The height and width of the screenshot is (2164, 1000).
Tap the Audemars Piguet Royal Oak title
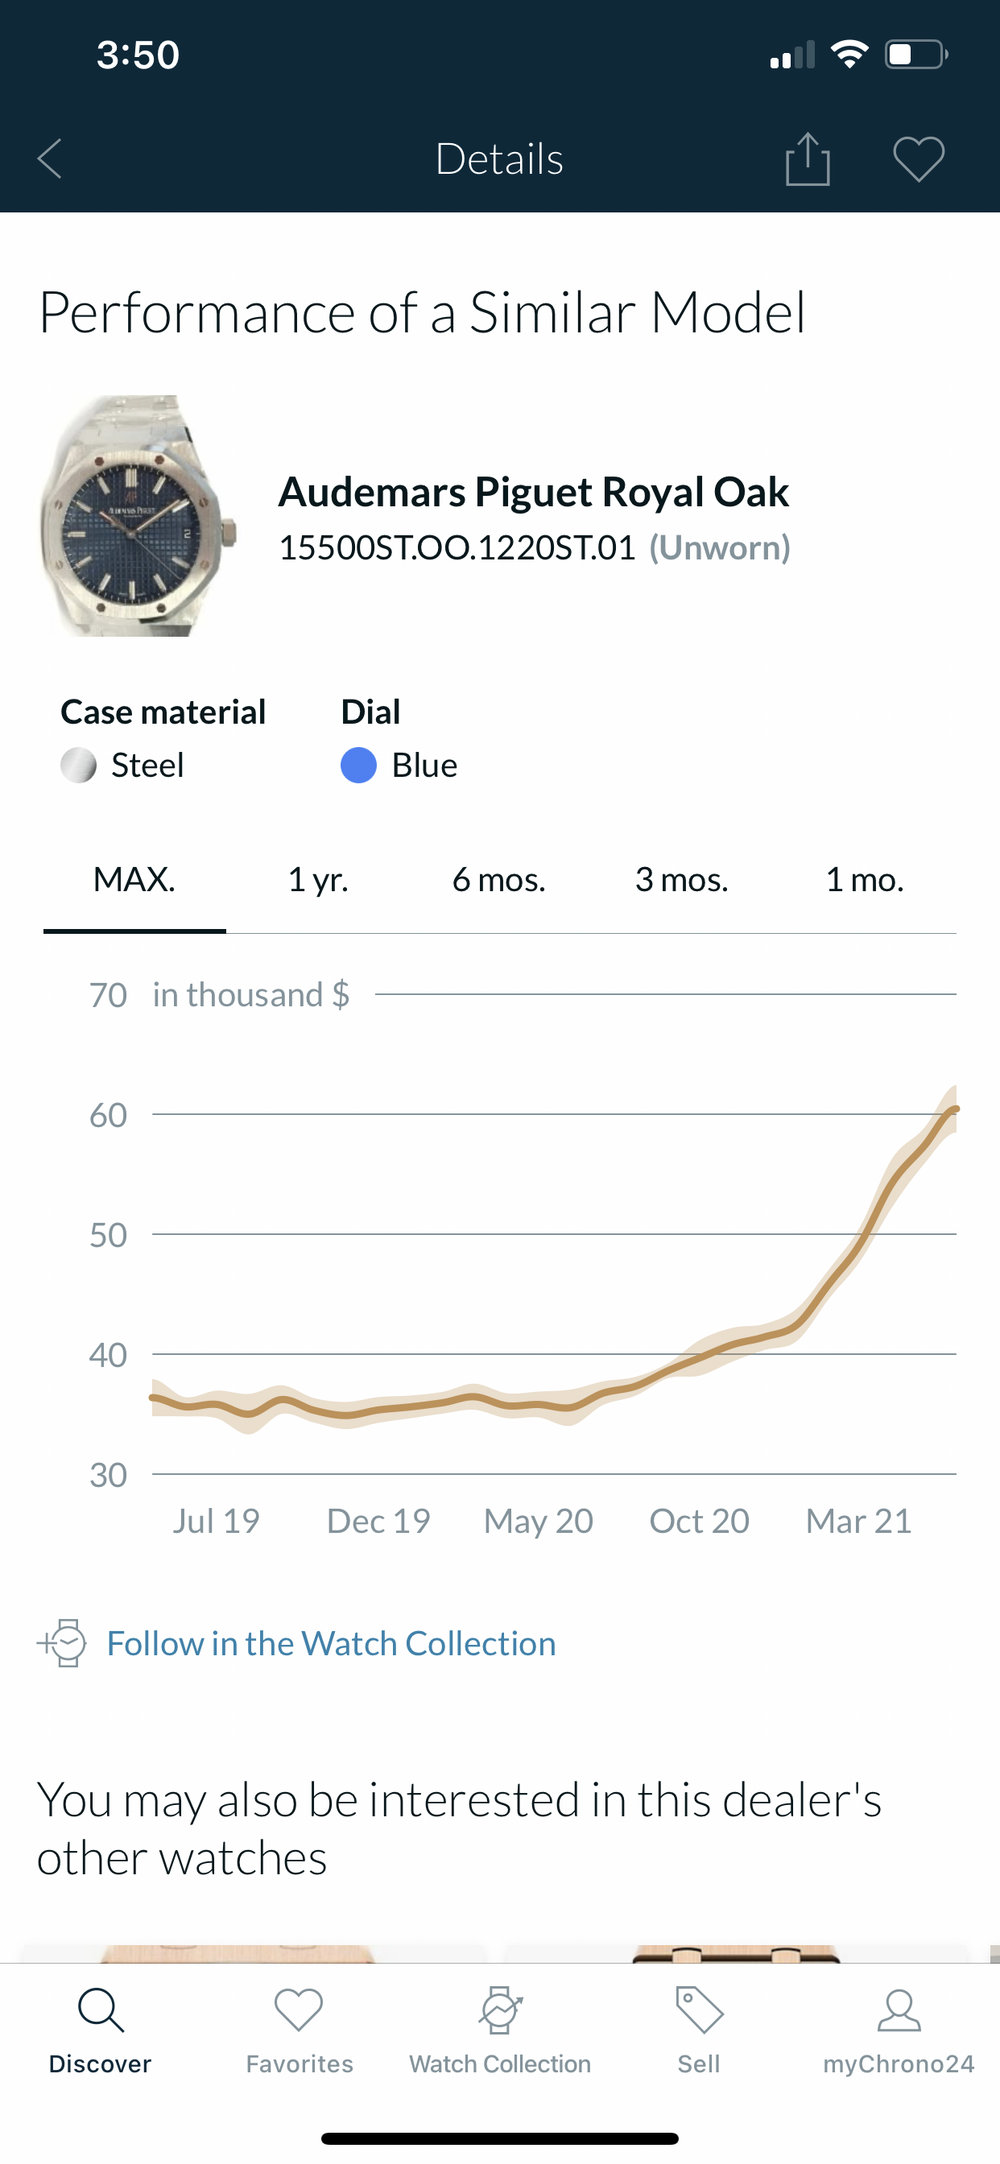point(533,492)
